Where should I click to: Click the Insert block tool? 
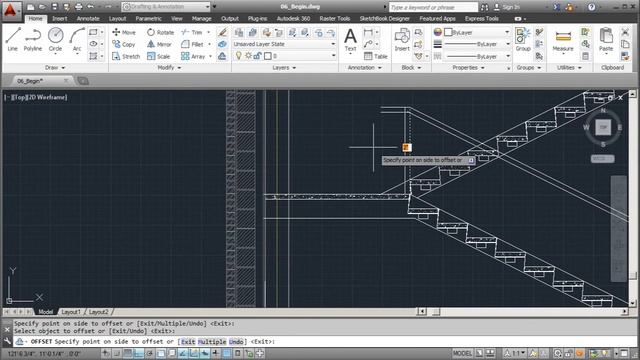point(402,40)
